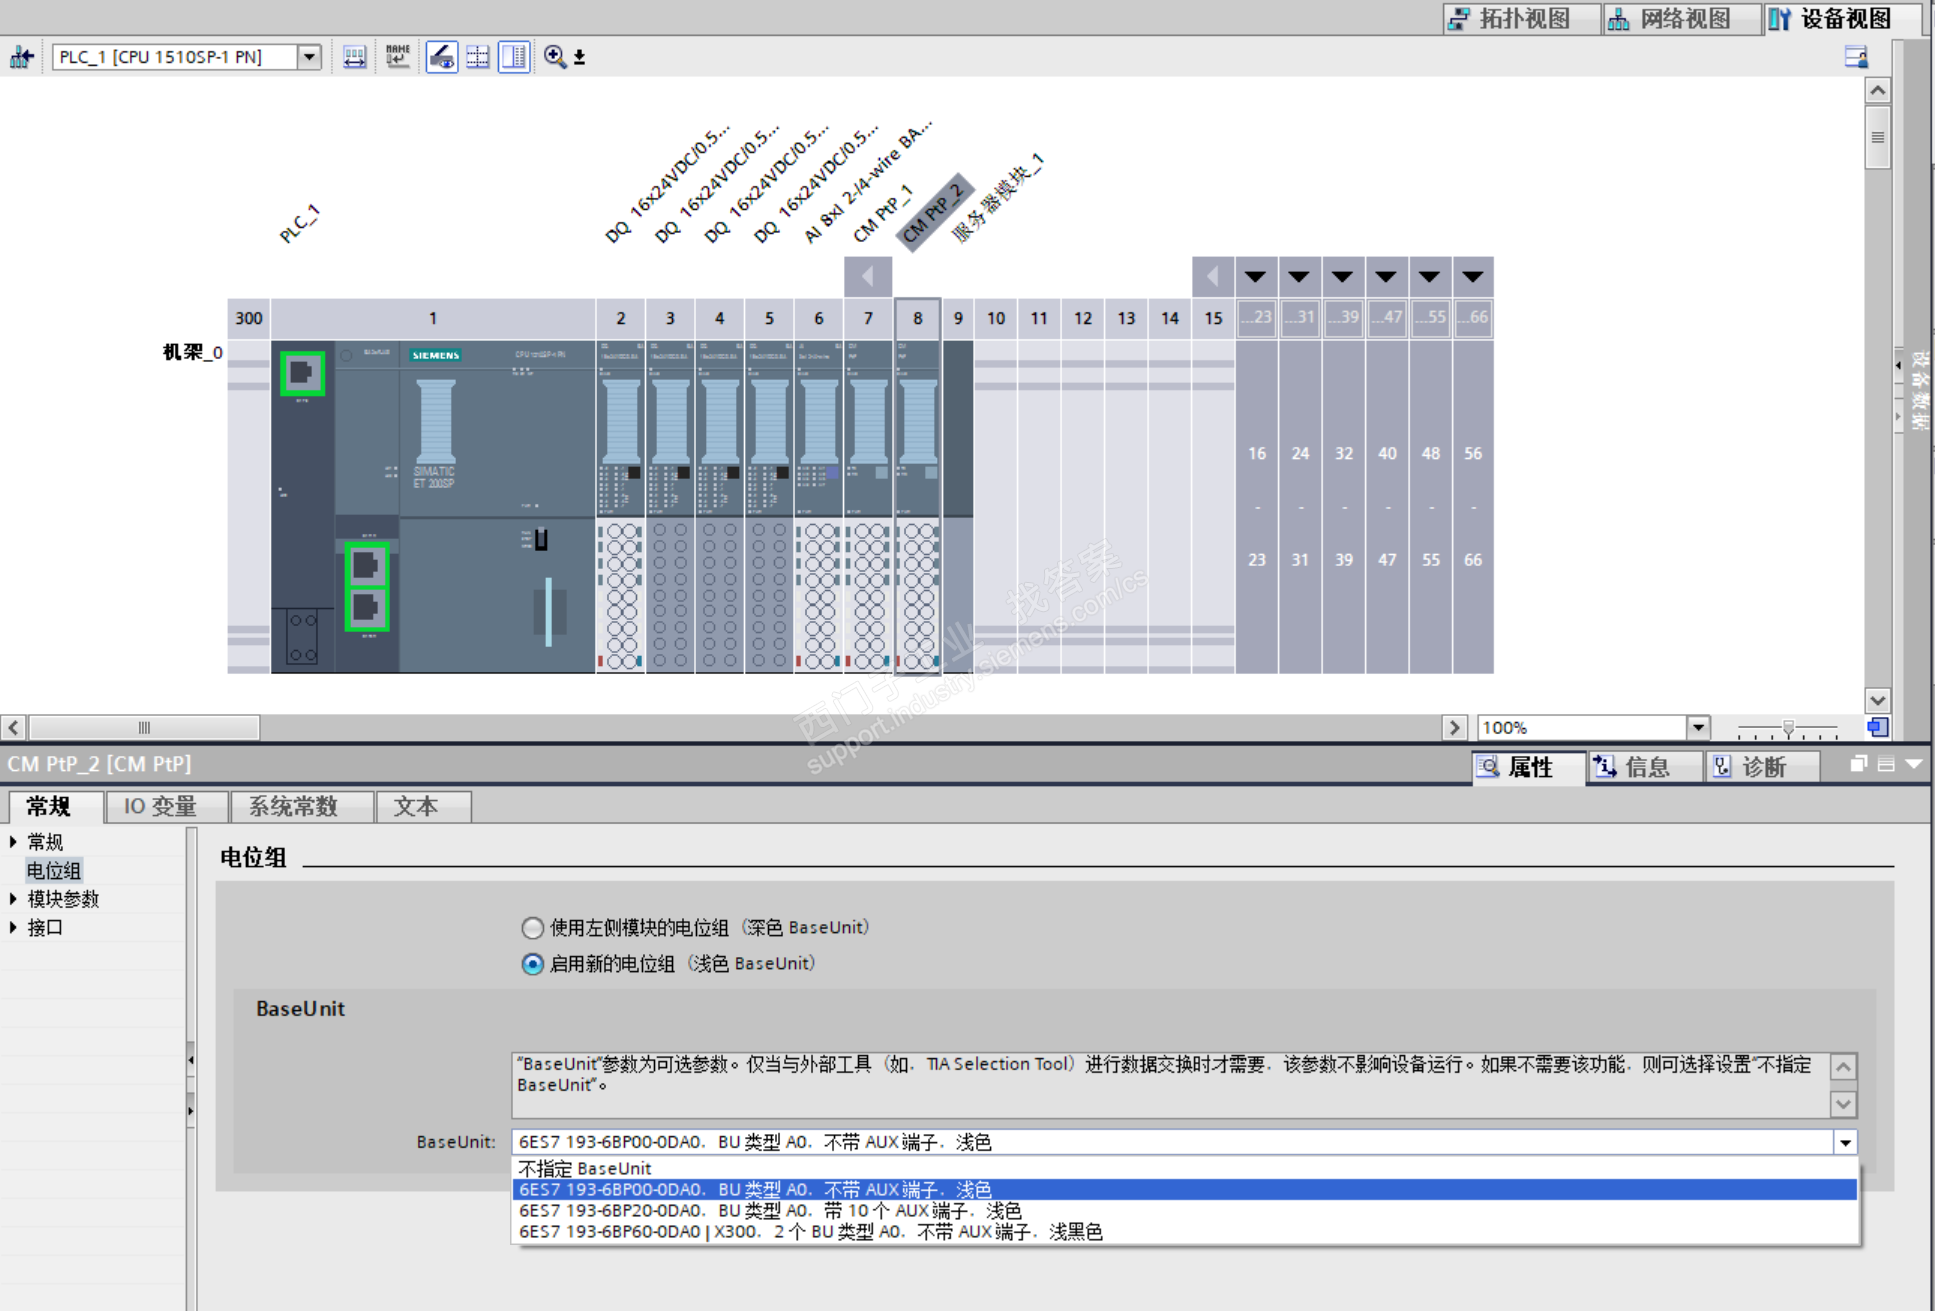Viewport: 1935px width, 1311px height.
Task: Click the network device arrow icon
Action: [x=21, y=57]
